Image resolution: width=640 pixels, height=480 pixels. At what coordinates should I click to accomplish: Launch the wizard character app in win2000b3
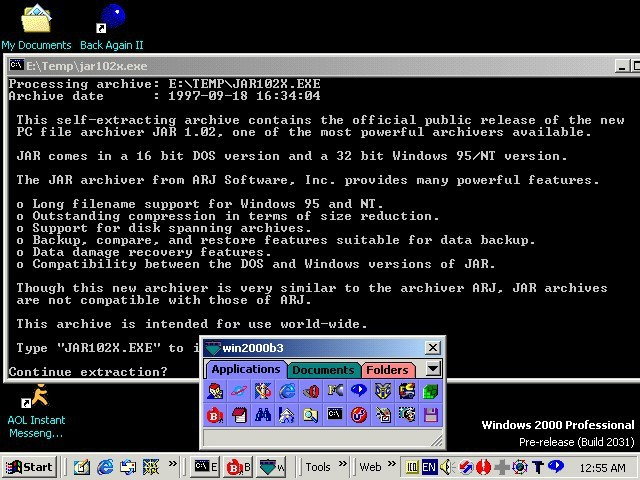215,391
